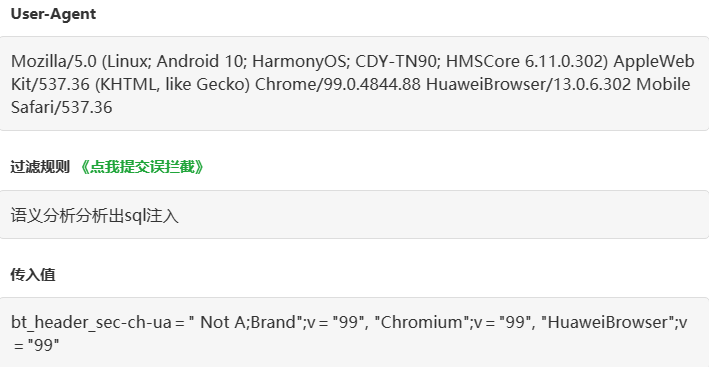Click the trailing = "99" value line
Viewport: 709px width, 367px height.
tap(36, 346)
